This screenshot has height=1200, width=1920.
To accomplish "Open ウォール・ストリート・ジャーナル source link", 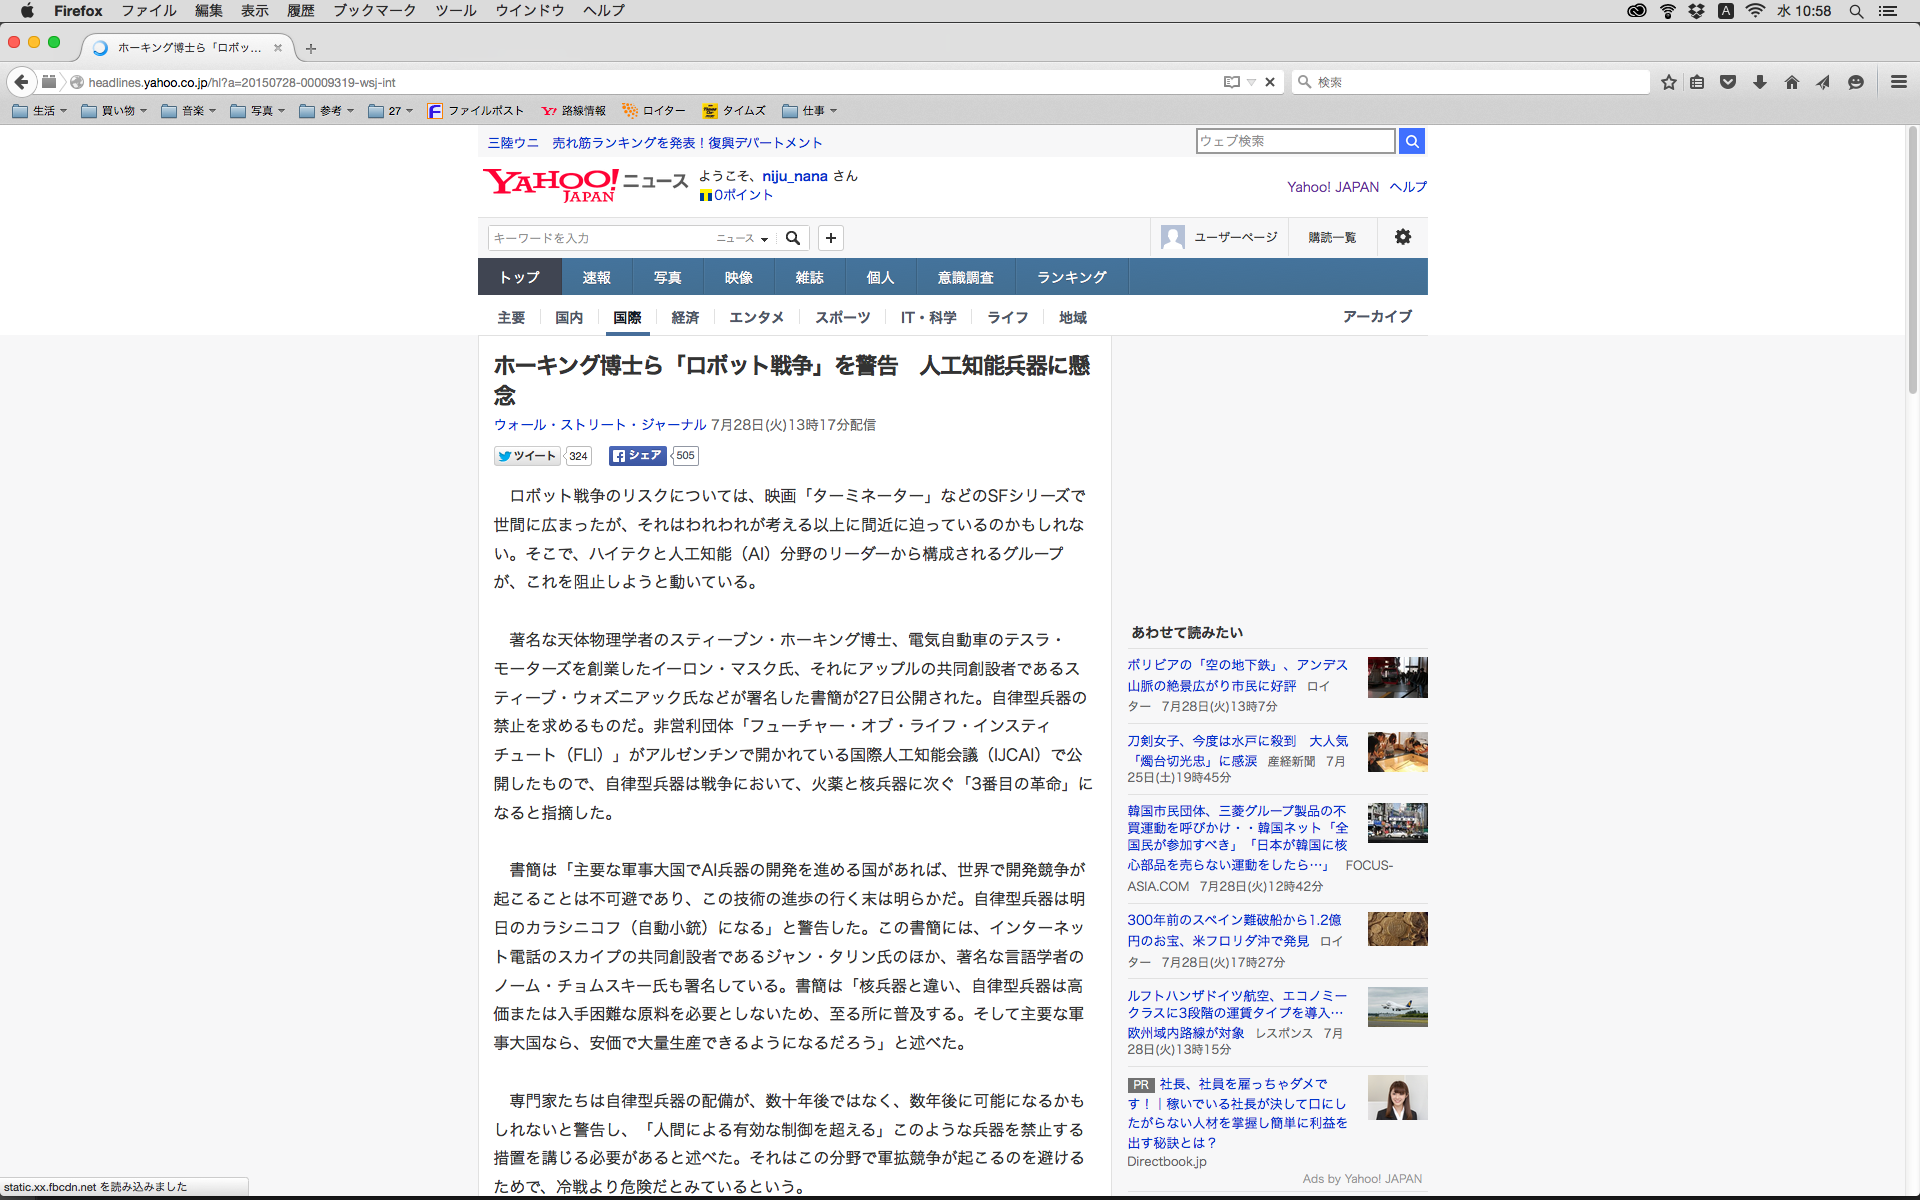I will click(600, 425).
